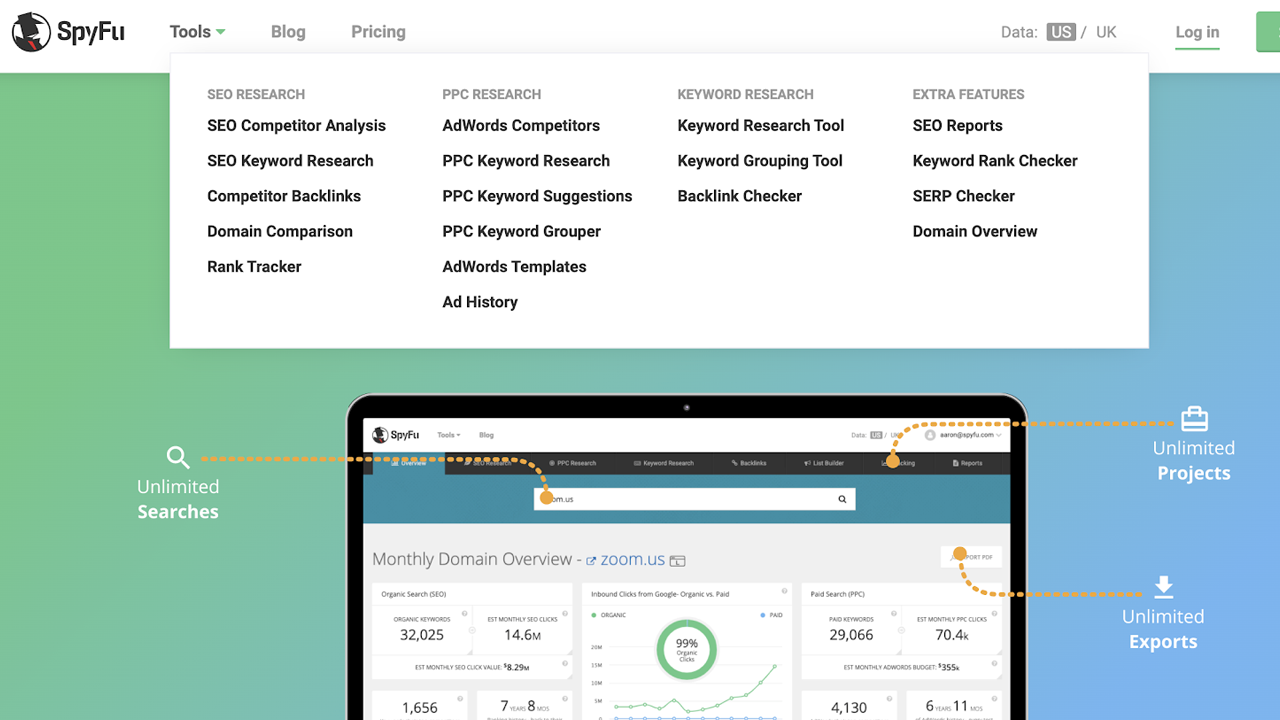Open Domain Overview from Extra Features

(x=975, y=231)
